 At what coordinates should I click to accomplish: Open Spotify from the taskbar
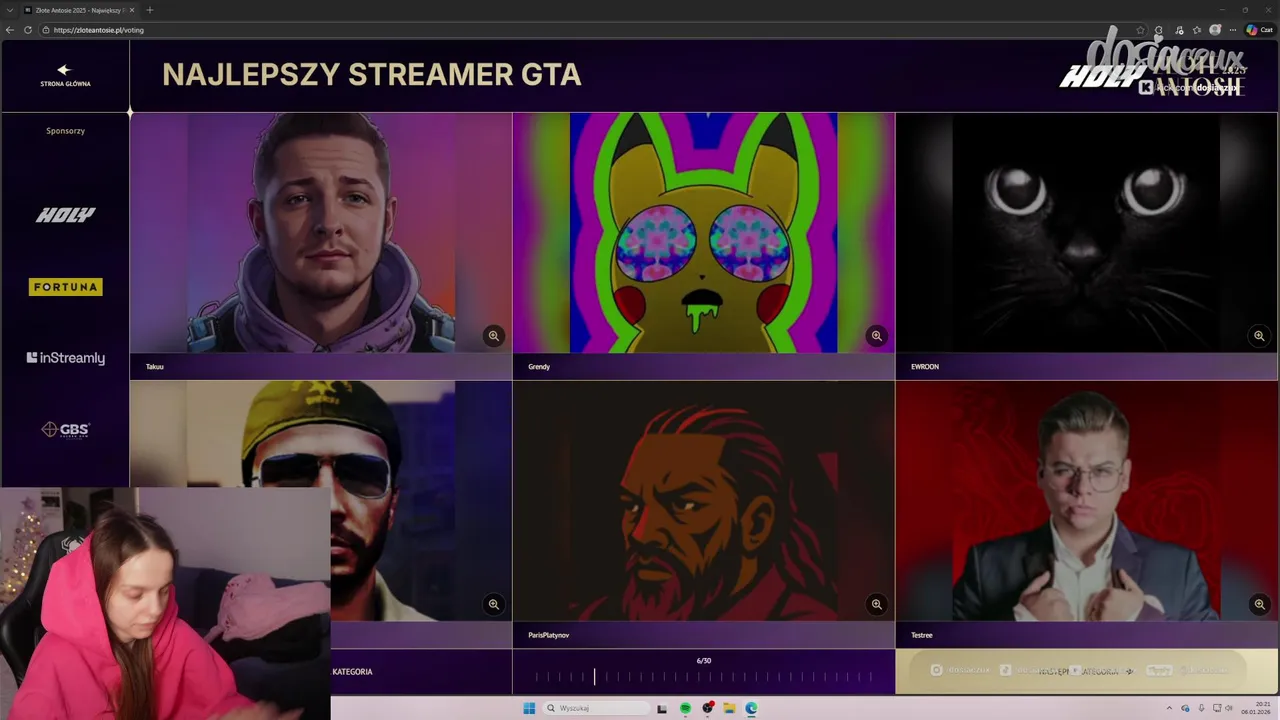685,708
